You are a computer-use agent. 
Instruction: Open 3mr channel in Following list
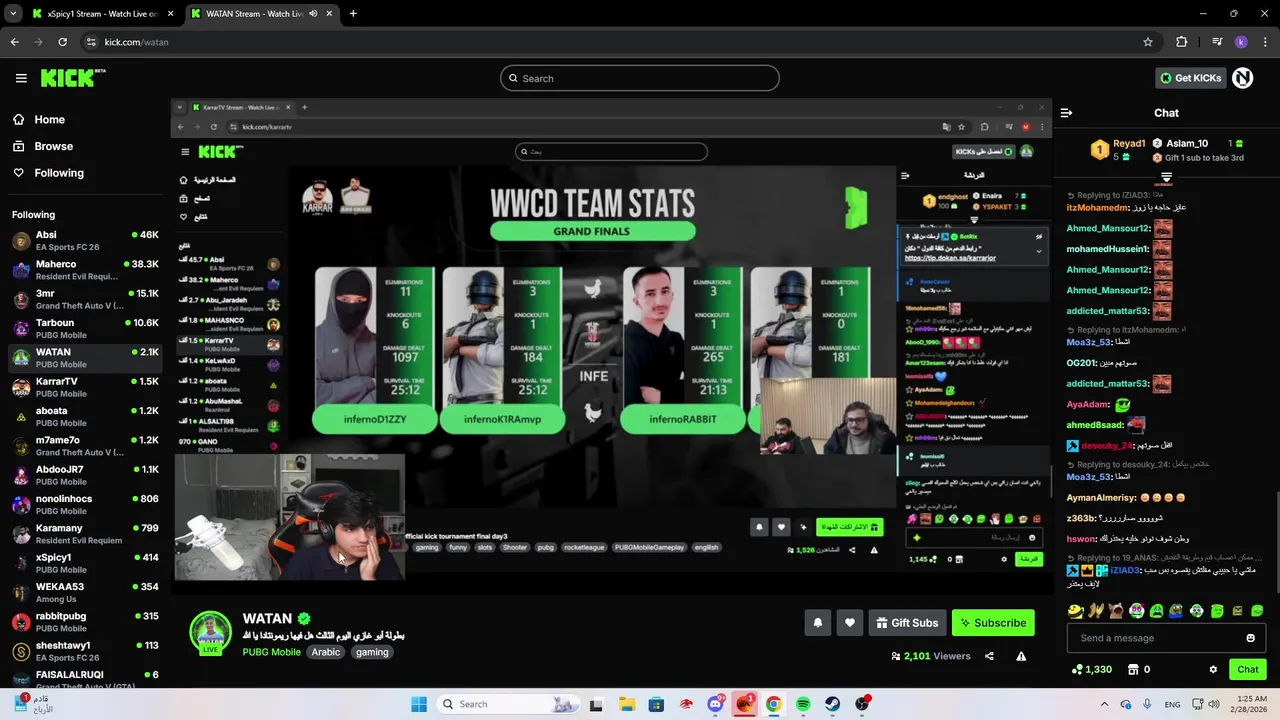pyautogui.click(x=84, y=299)
